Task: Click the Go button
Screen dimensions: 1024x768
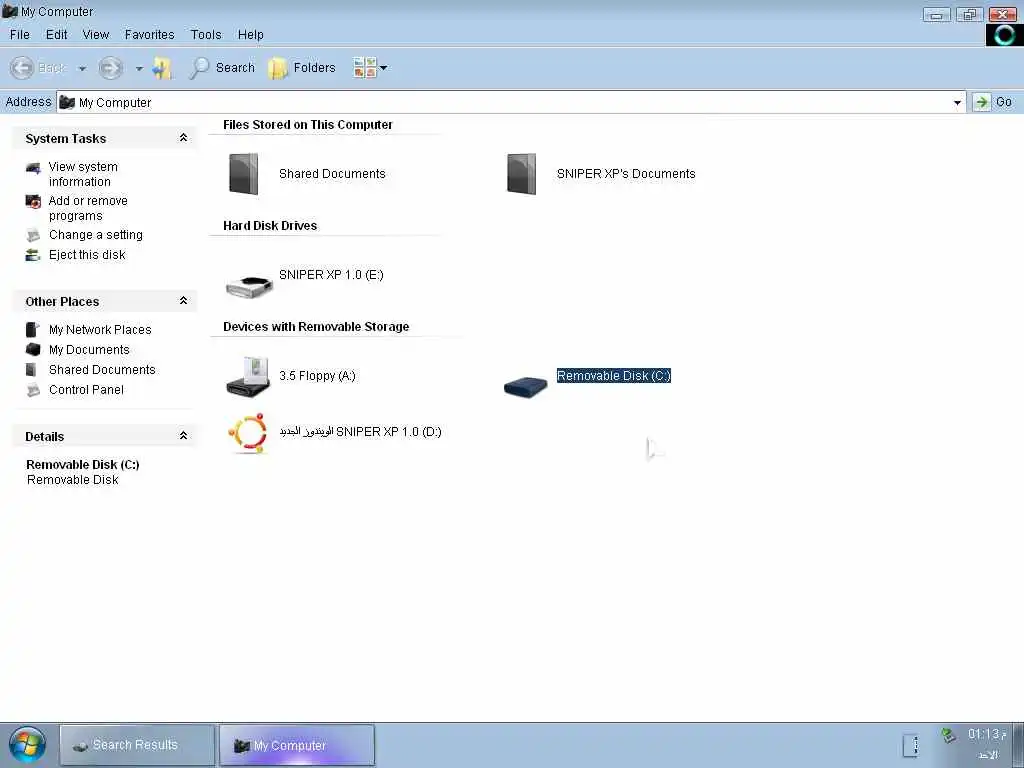Action: 993,102
